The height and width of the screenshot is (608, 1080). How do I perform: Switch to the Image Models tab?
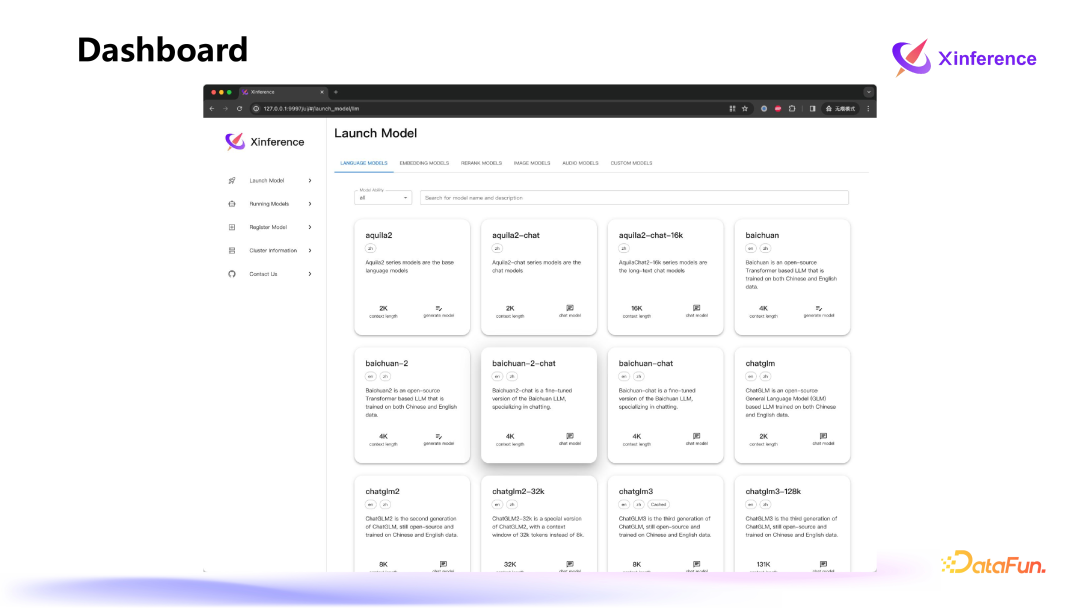pos(532,163)
